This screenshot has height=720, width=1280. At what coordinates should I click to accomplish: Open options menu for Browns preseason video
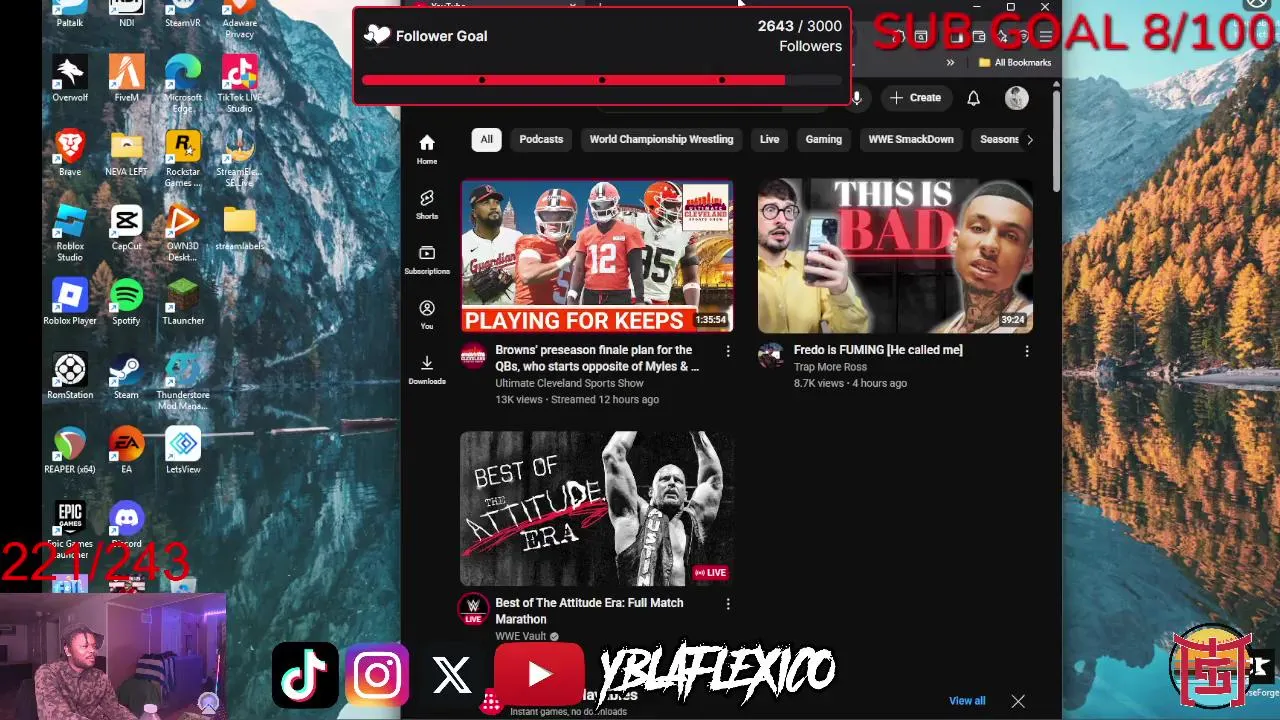tap(728, 351)
